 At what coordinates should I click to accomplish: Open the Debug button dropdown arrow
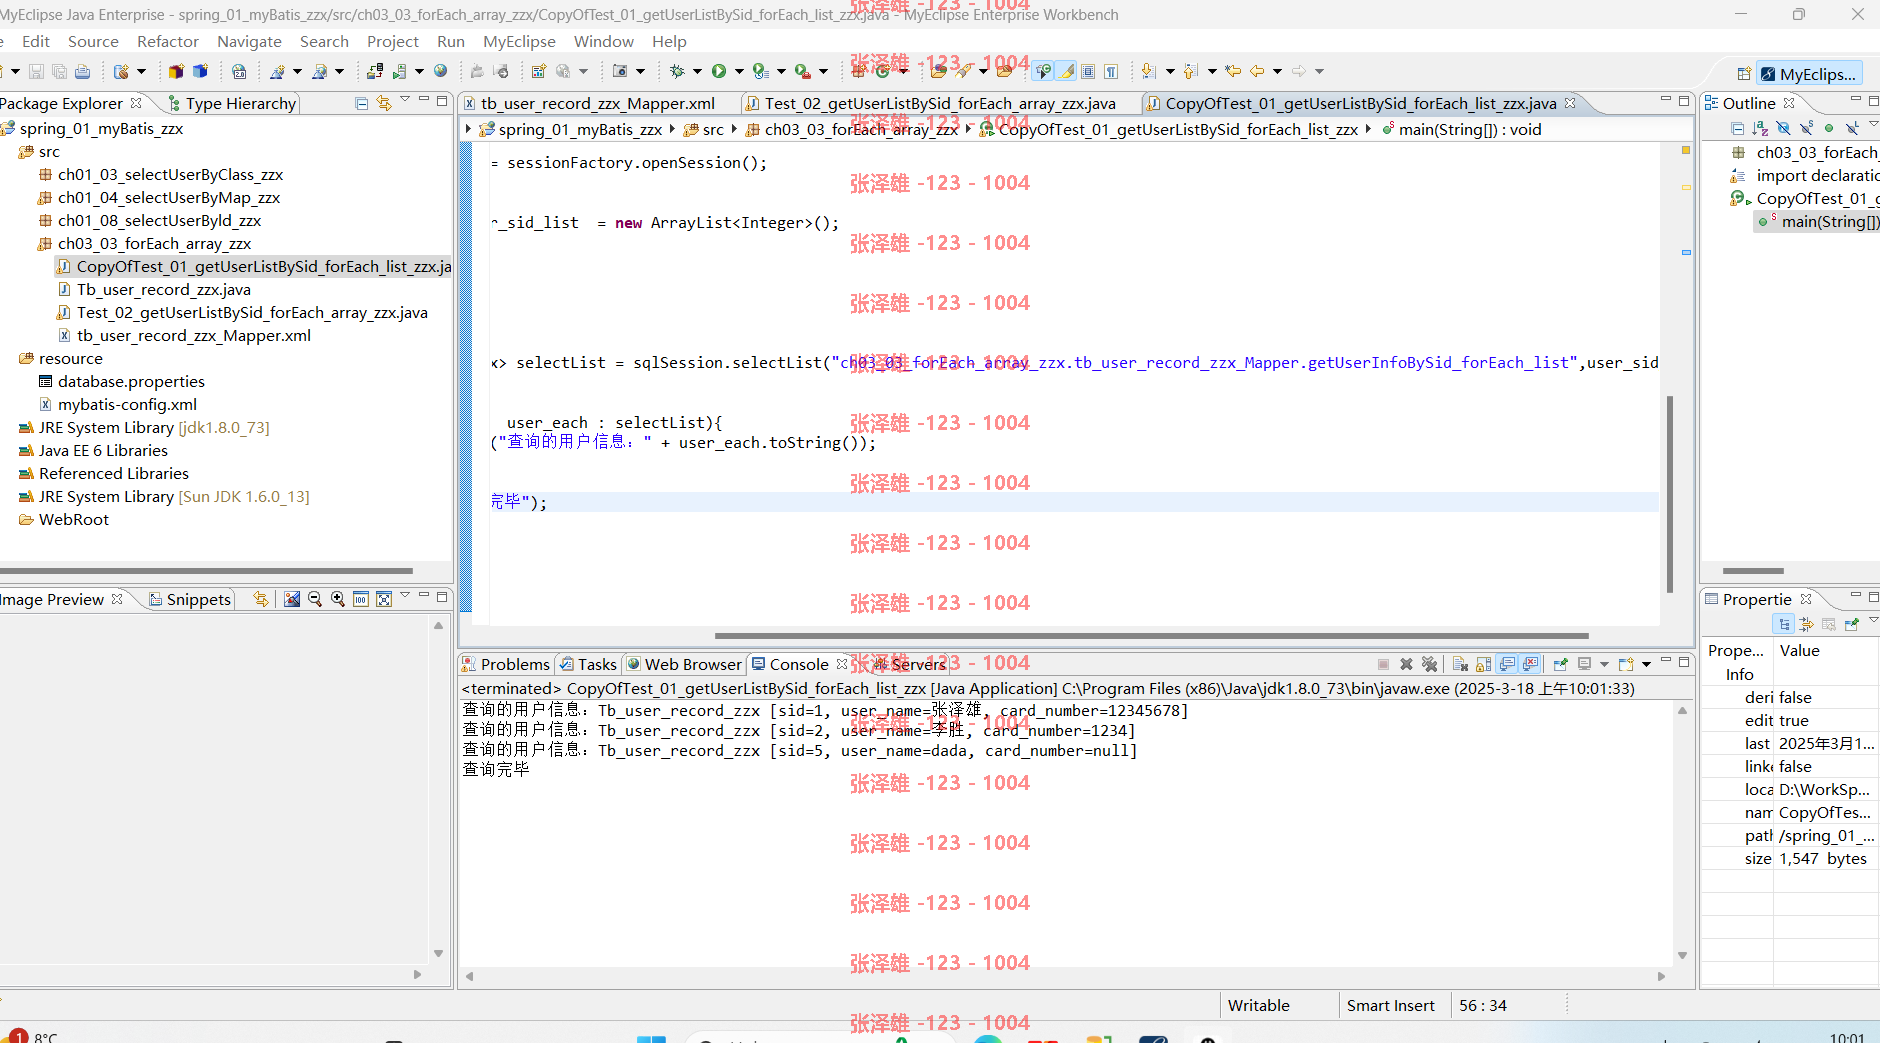[x=697, y=71]
